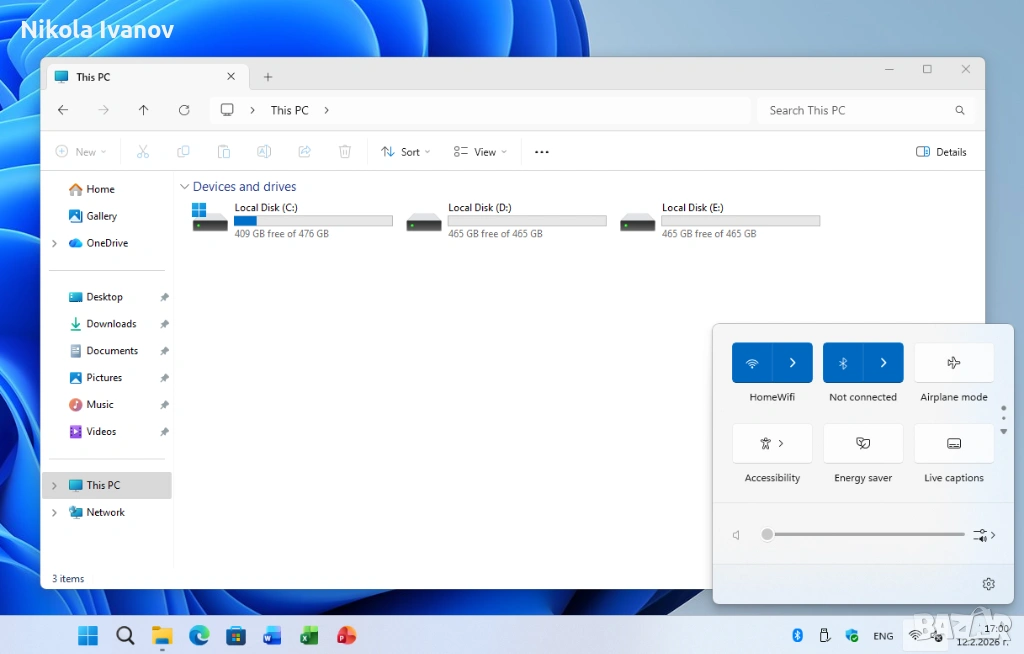
Task: Open the New item button
Action: click(80, 152)
